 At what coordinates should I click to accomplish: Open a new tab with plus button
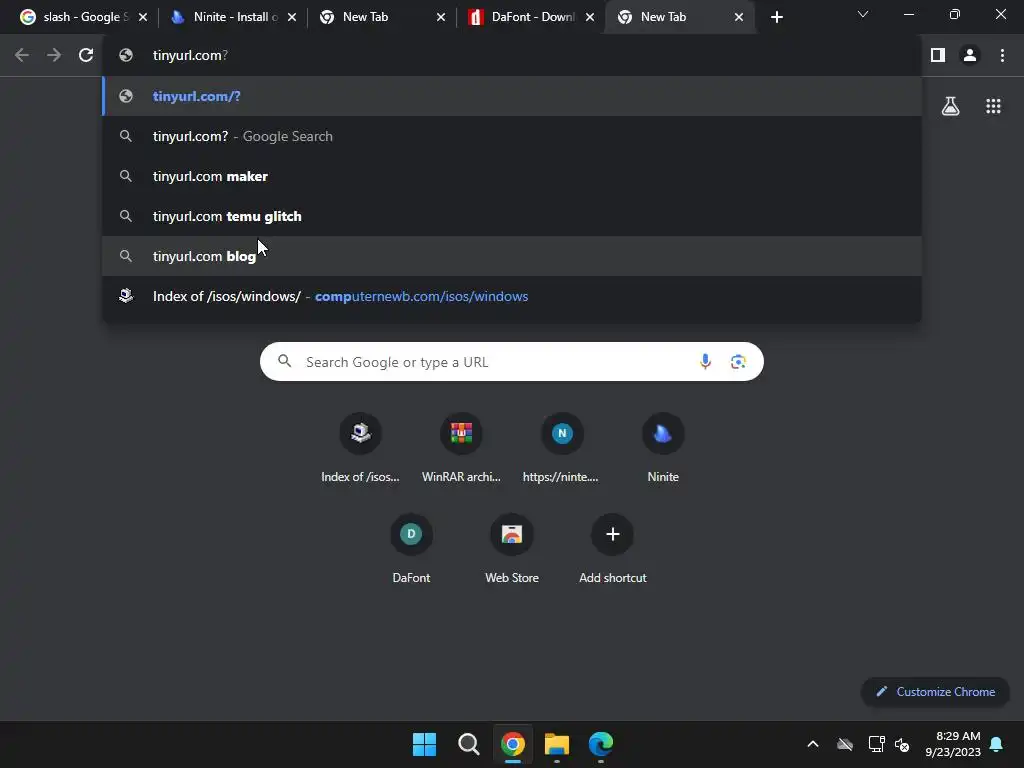coord(776,17)
